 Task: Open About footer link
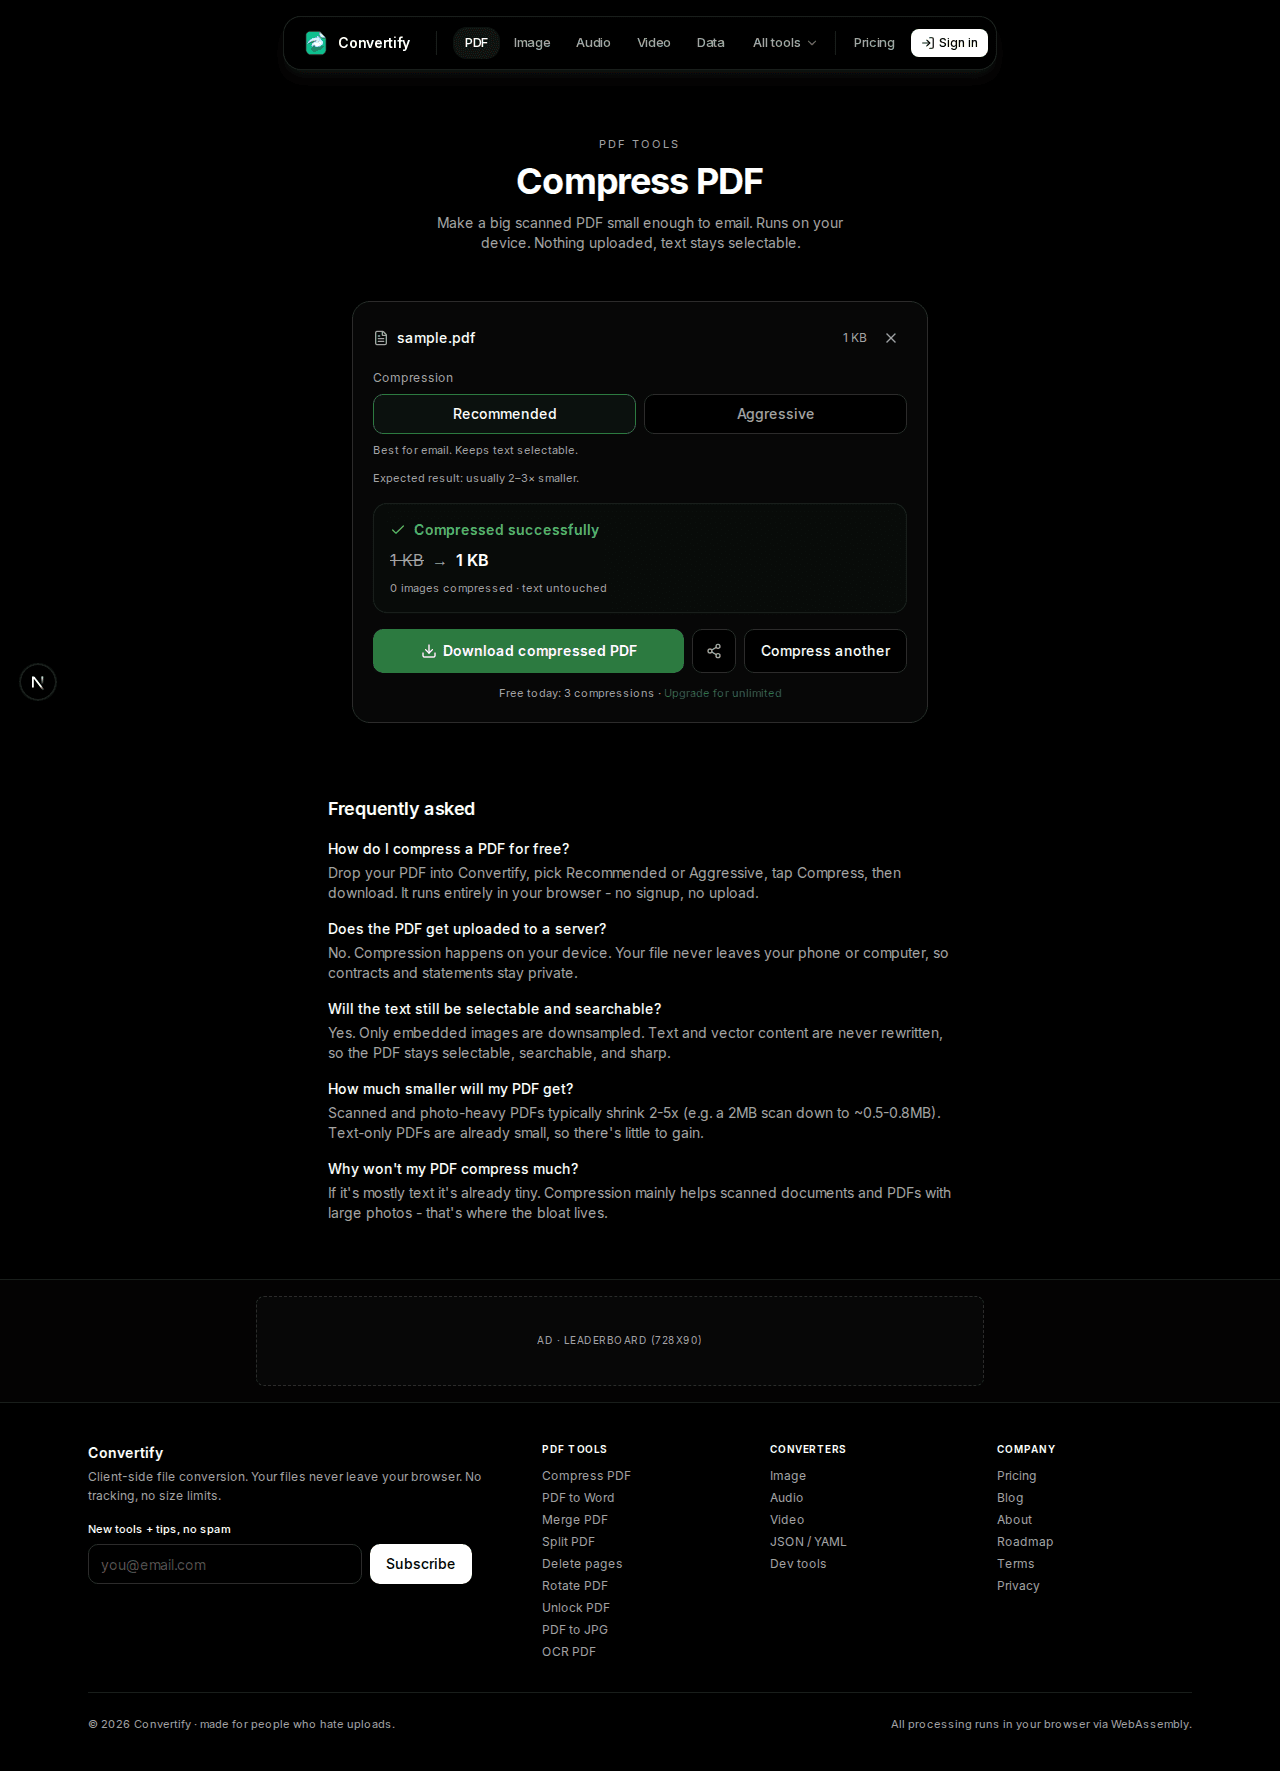tap(1014, 1520)
